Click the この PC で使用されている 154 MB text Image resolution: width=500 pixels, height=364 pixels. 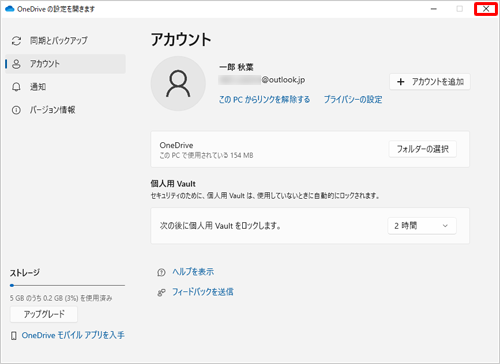point(206,155)
